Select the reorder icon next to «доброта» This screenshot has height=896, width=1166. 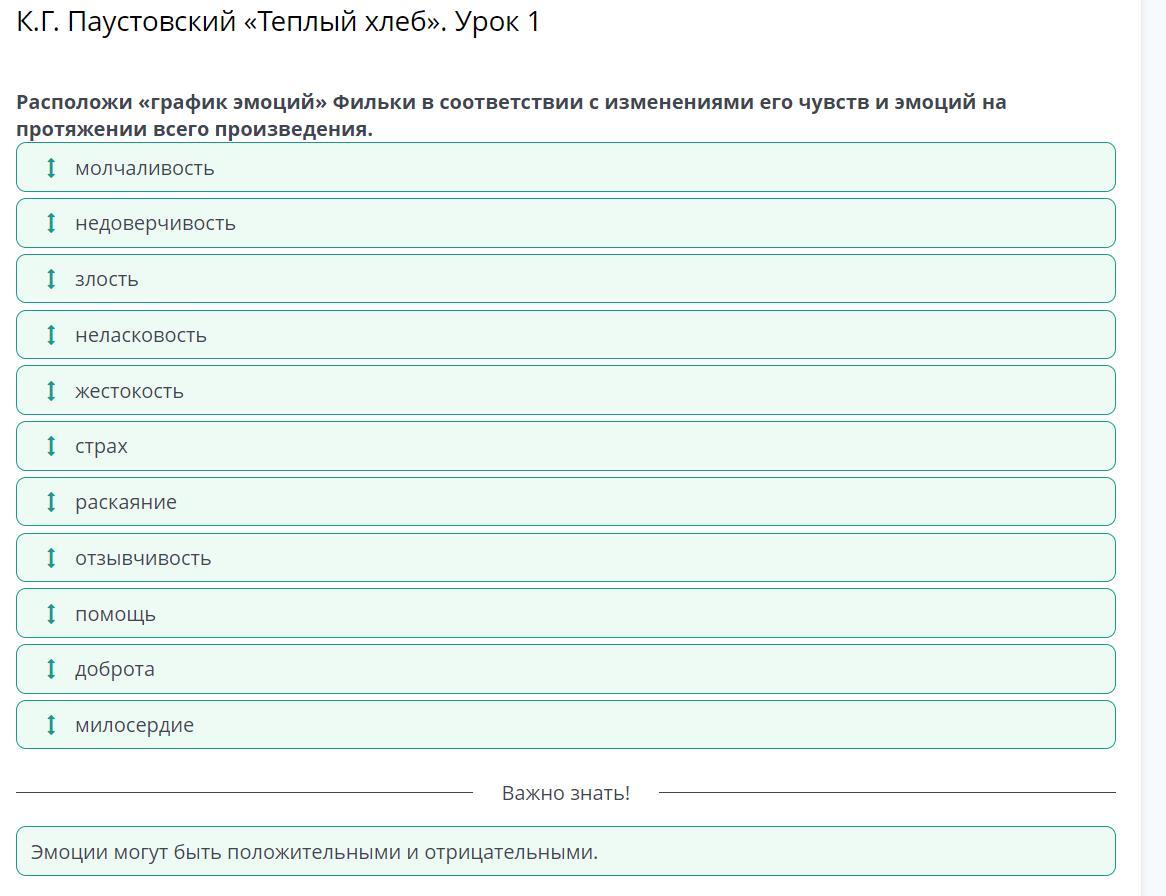coord(51,669)
